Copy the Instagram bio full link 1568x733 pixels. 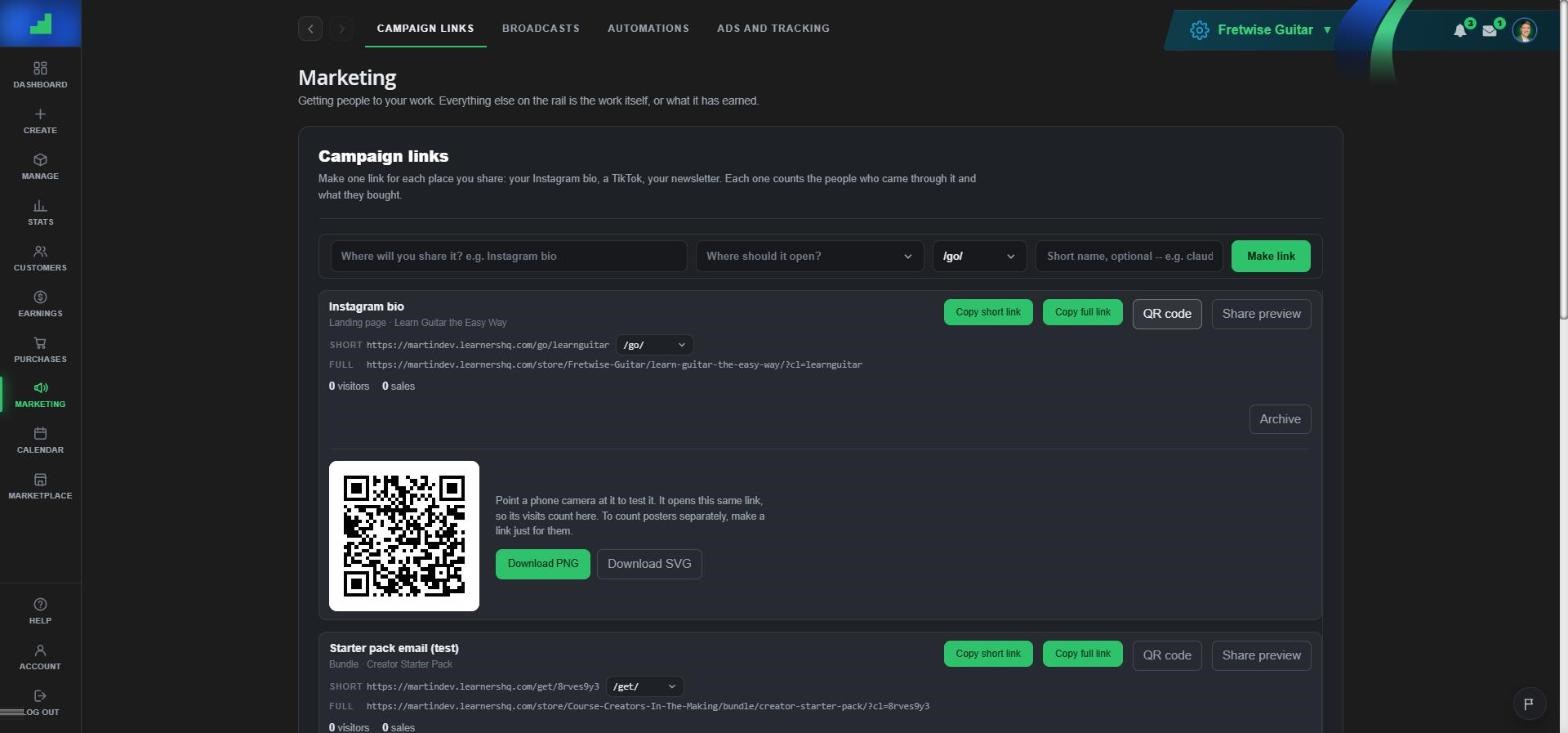pyautogui.click(x=1082, y=313)
